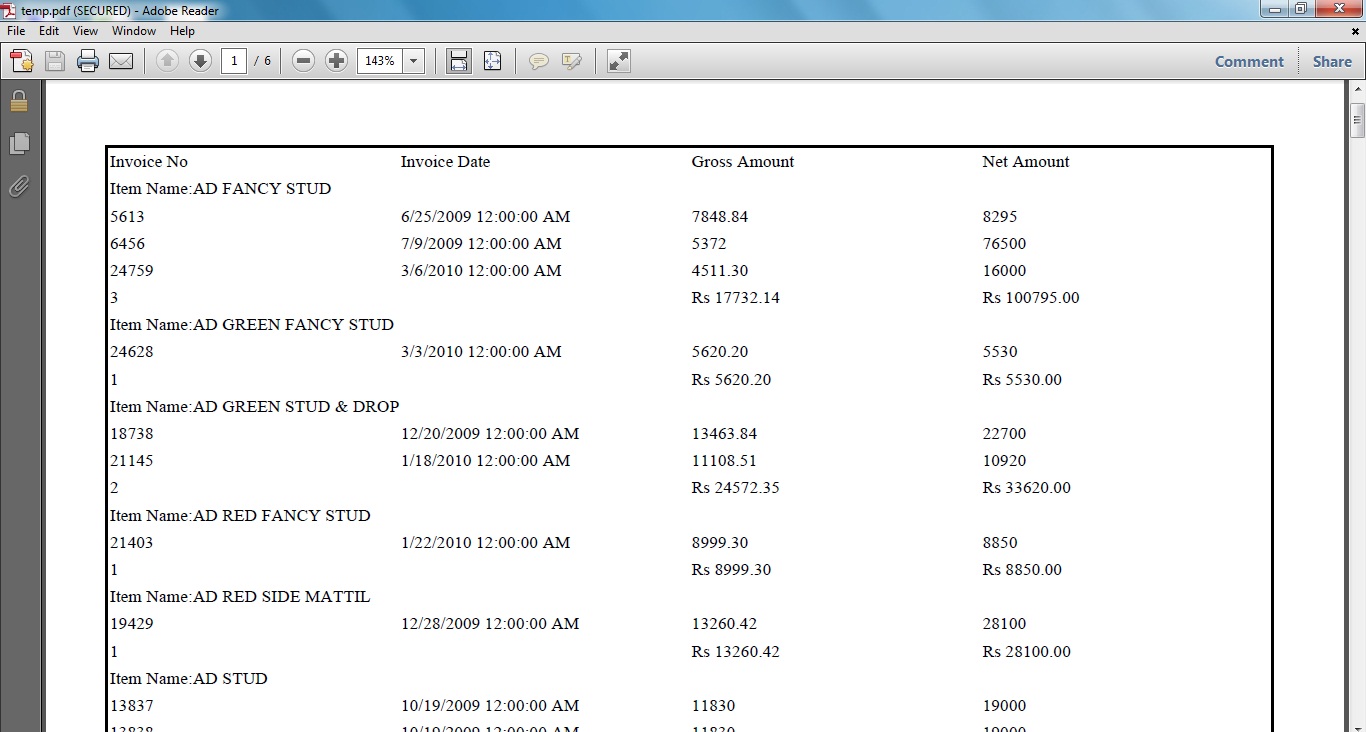Click "Item Name:AD GREEN FANCY STUD" heading

(252, 325)
